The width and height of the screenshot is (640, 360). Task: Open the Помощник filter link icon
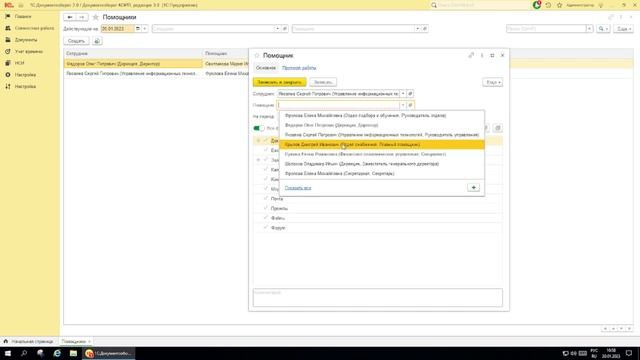pyautogui.click(x=424, y=29)
